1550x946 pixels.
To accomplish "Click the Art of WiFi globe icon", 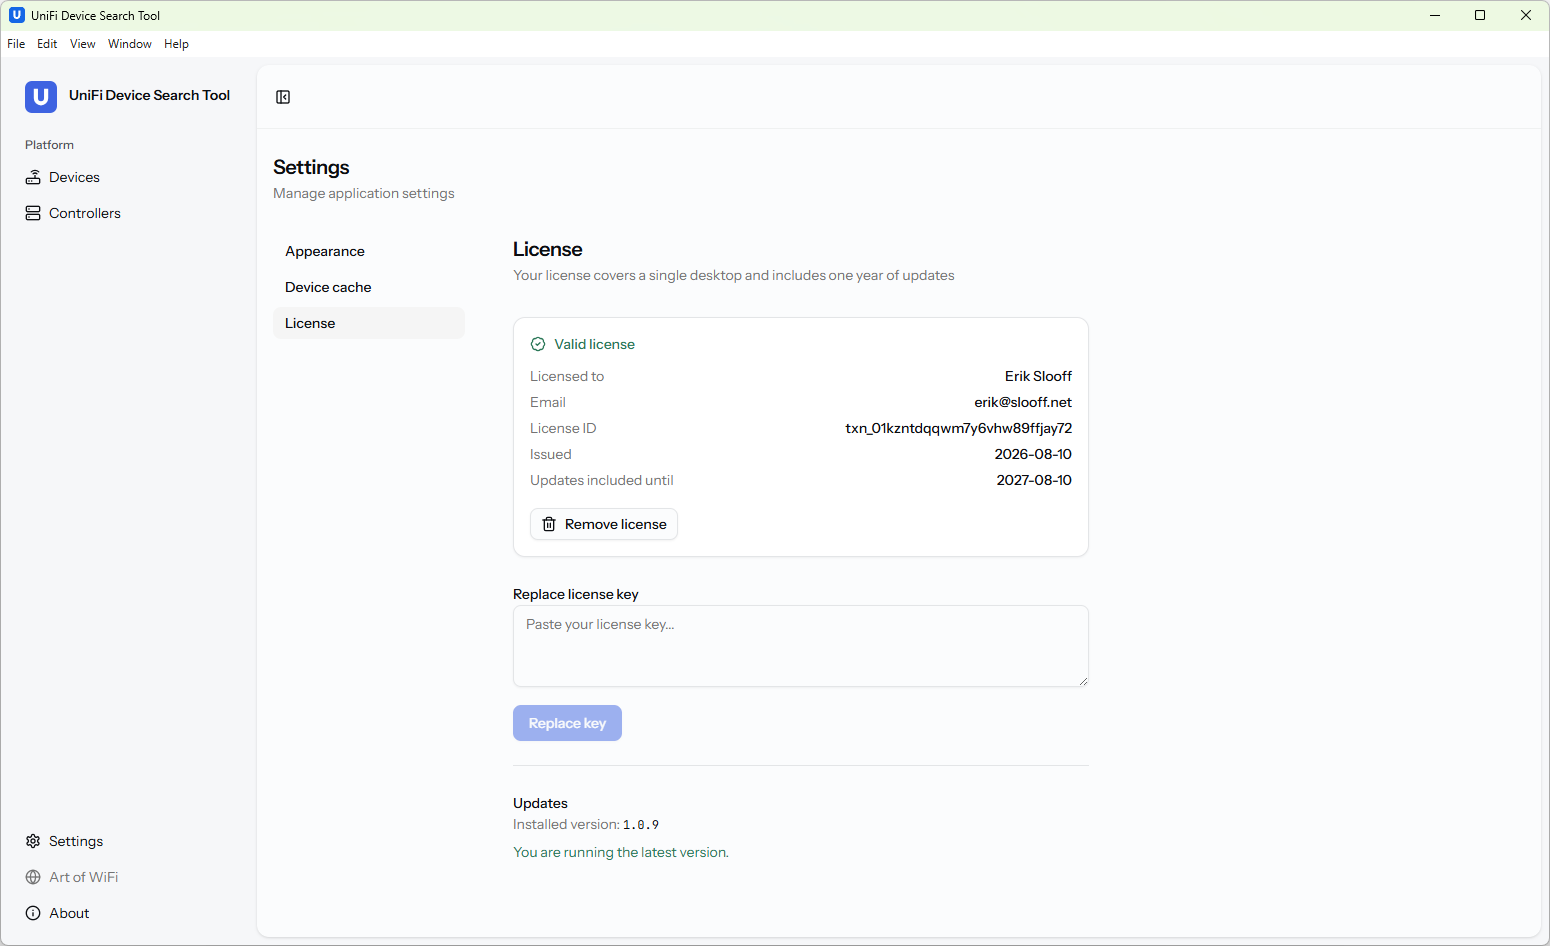I will point(33,877).
